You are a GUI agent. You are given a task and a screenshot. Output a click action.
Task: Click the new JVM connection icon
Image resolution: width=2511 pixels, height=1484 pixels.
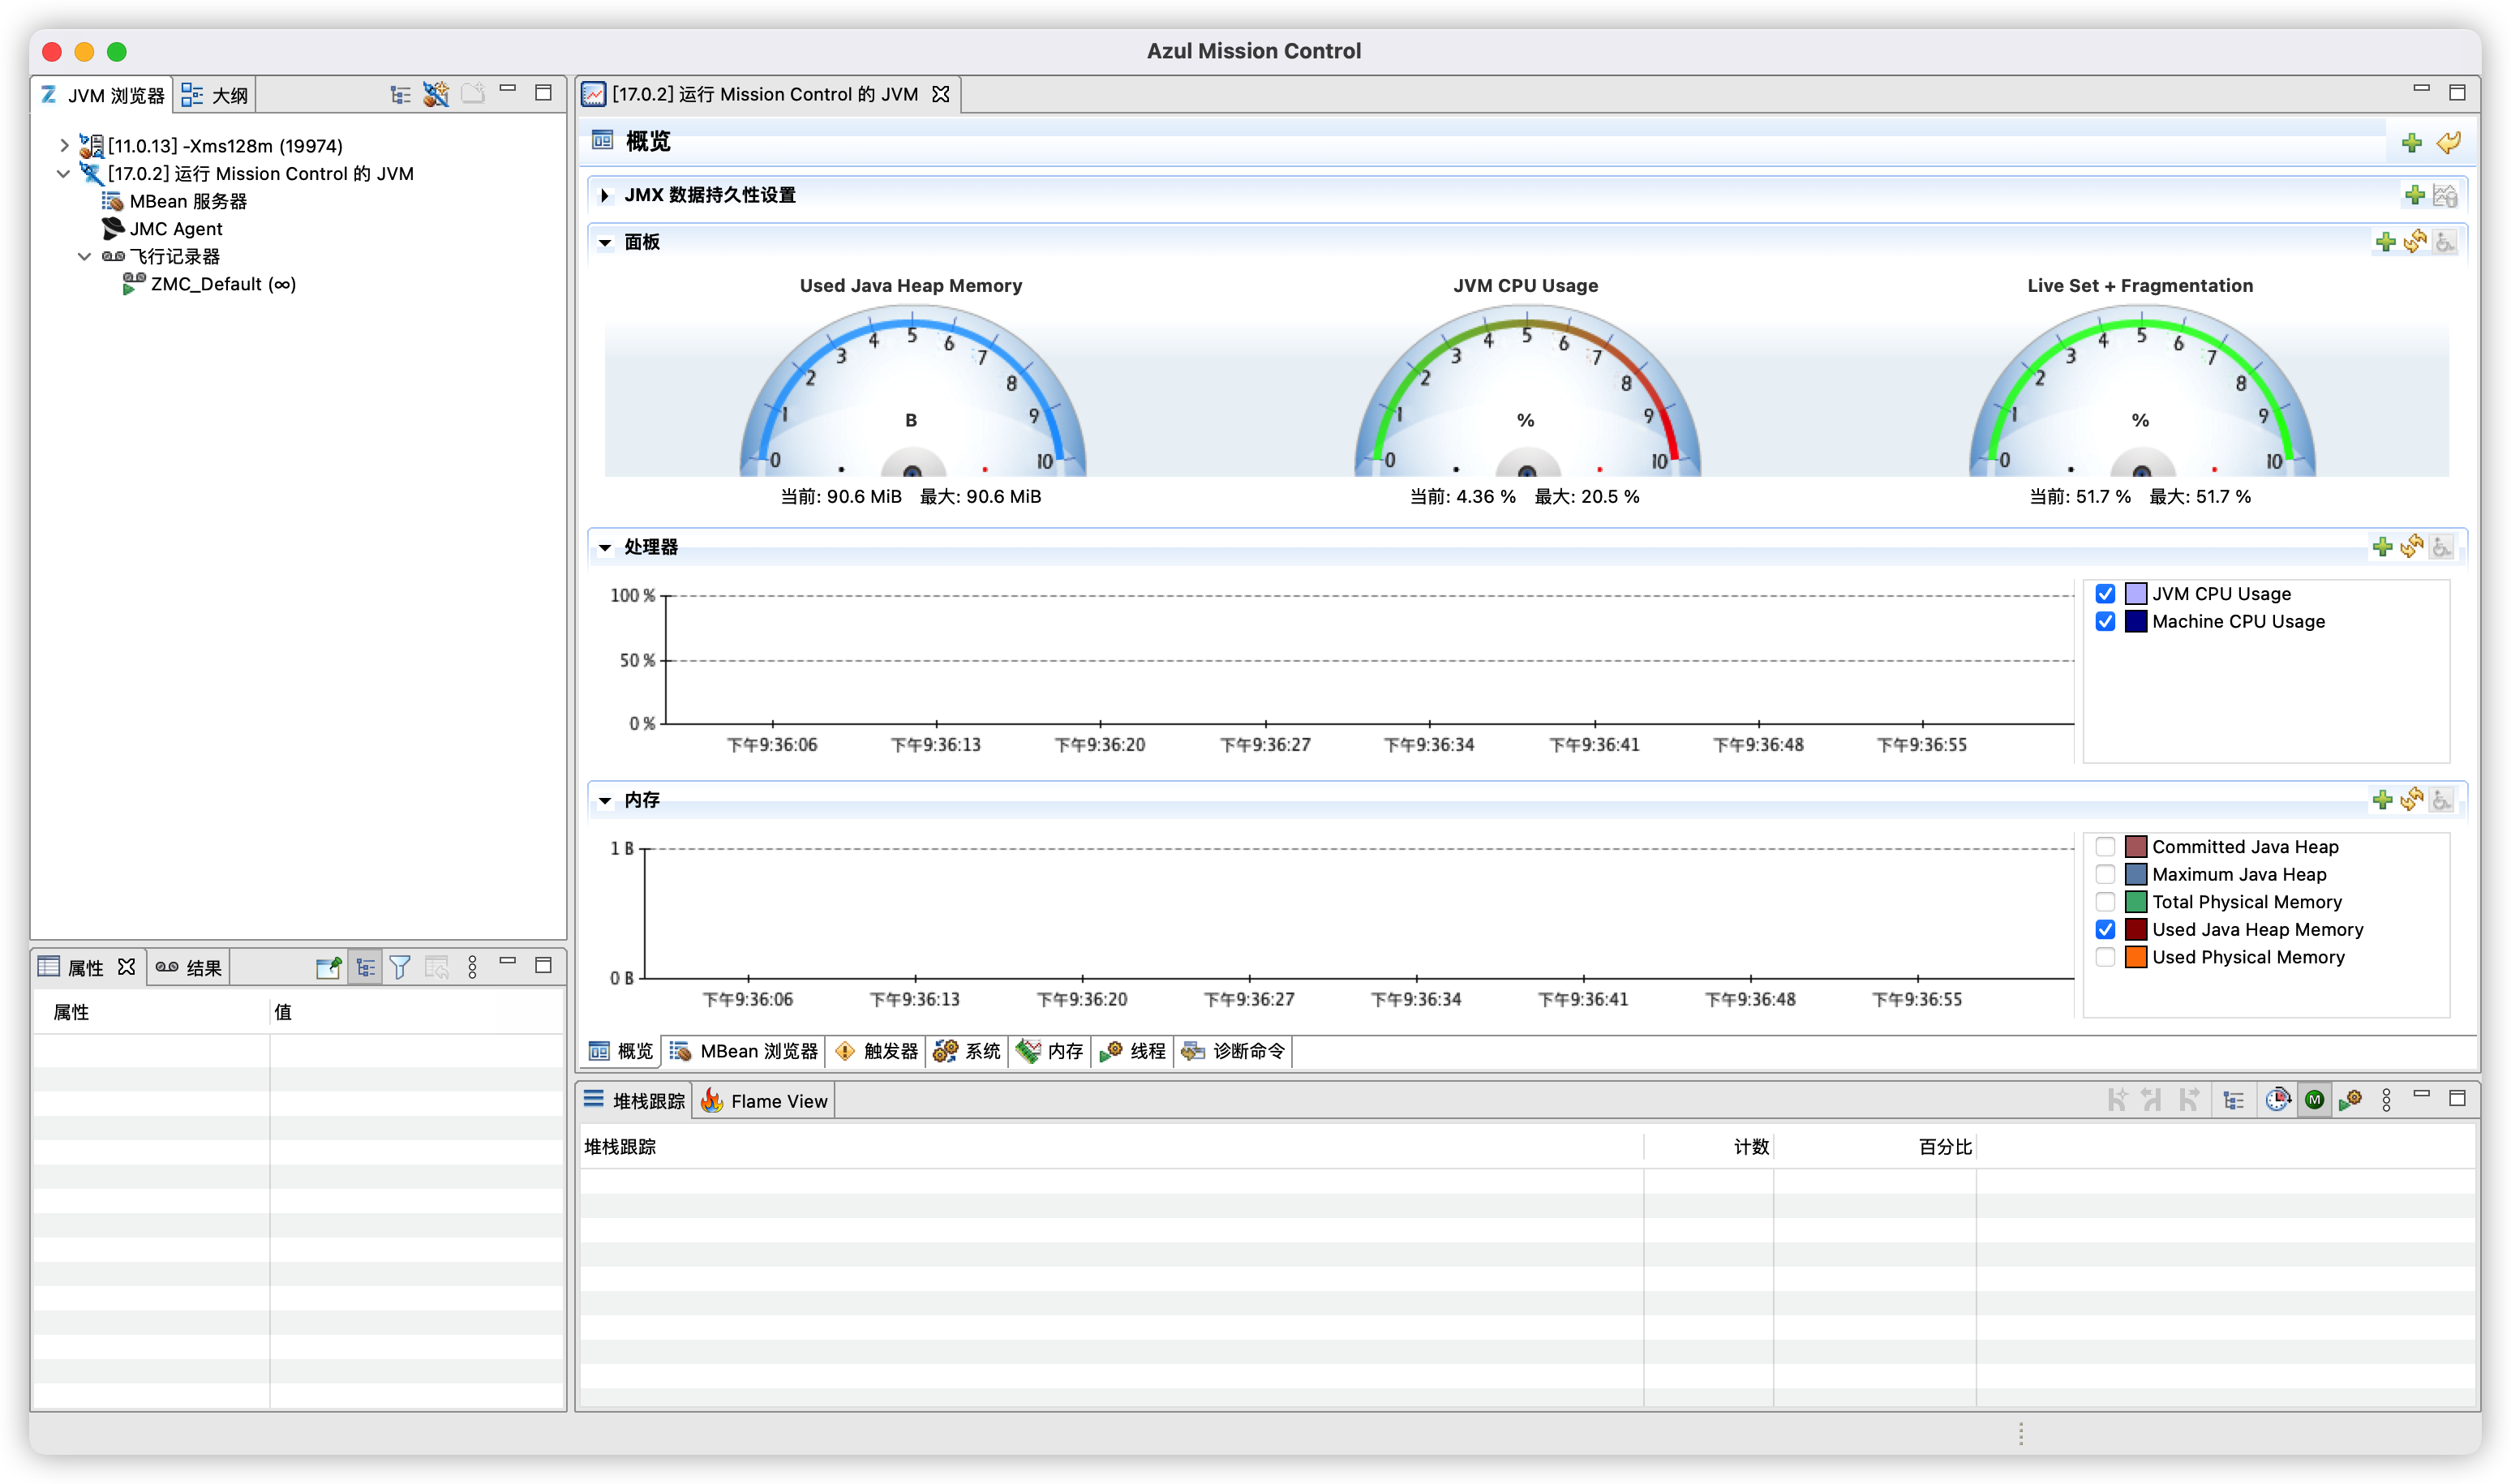tap(436, 95)
